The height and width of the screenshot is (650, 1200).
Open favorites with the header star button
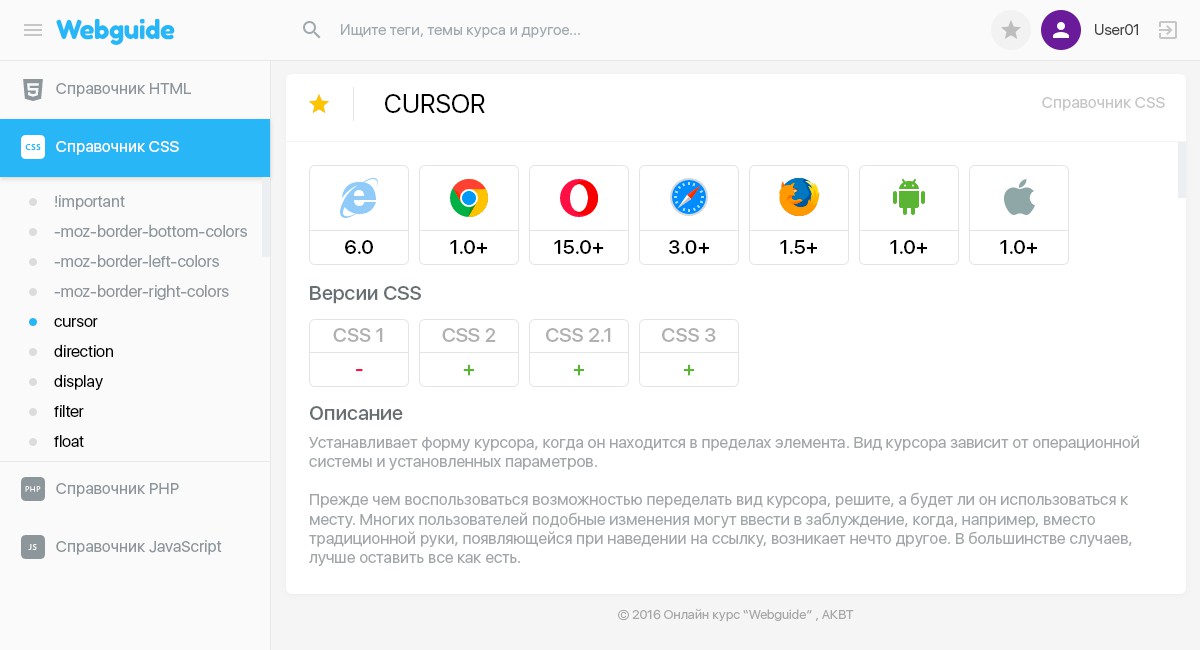(x=1010, y=30)
